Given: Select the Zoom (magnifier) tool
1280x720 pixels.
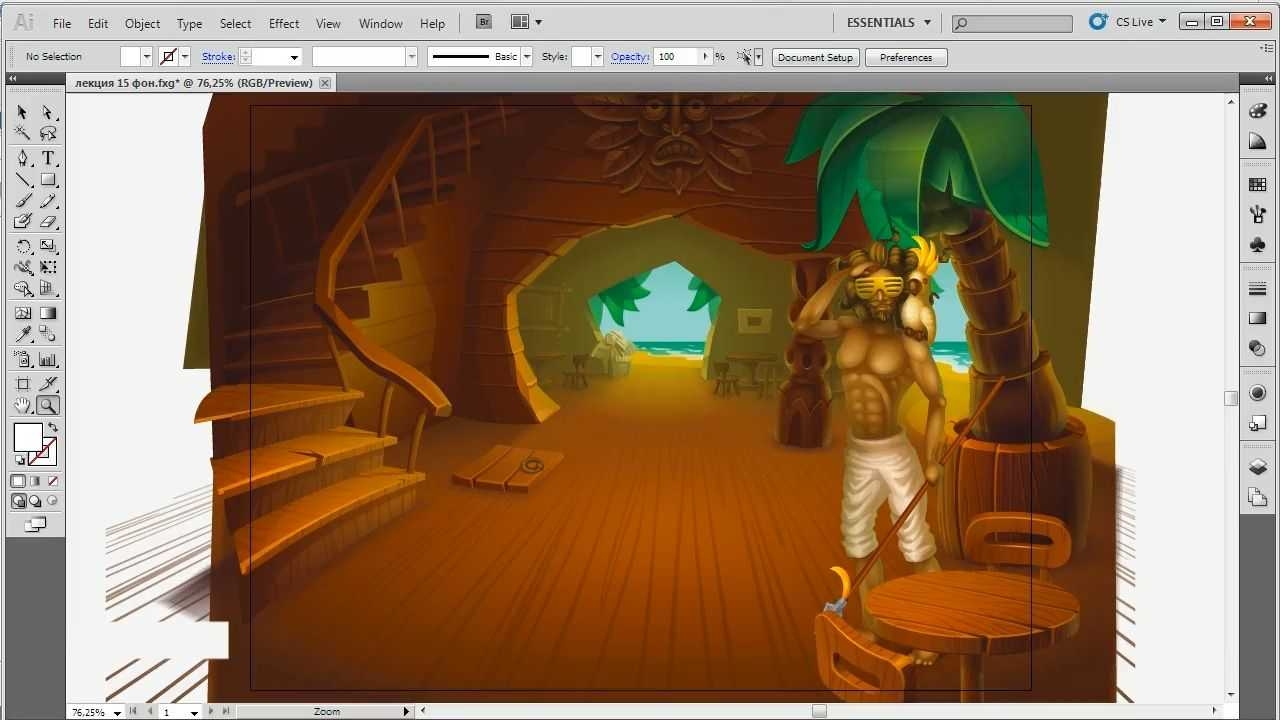Looking at the screenshot, I should click(47, 406).
